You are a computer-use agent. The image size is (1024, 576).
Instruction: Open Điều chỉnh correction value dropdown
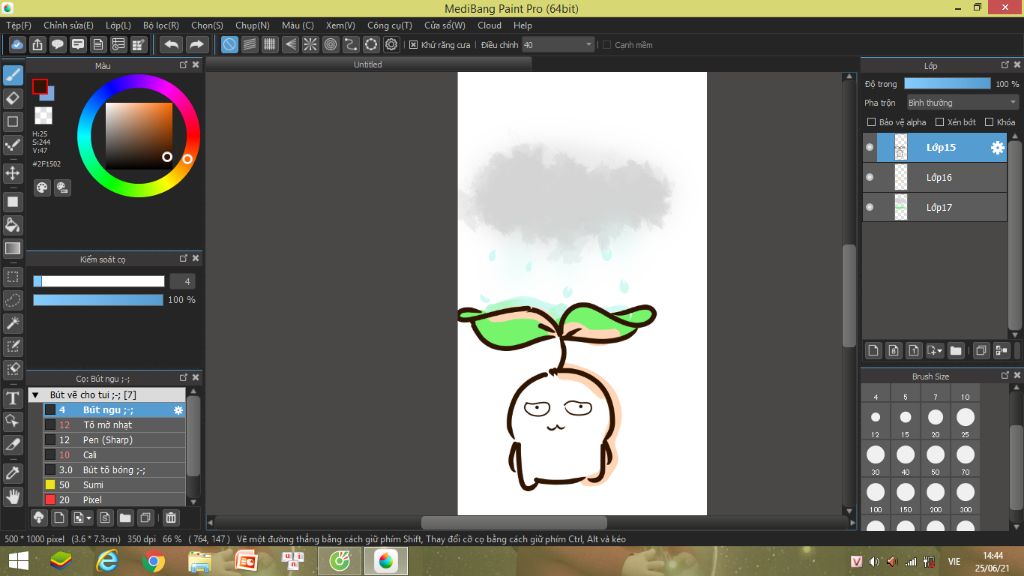[x=558, y=45]
